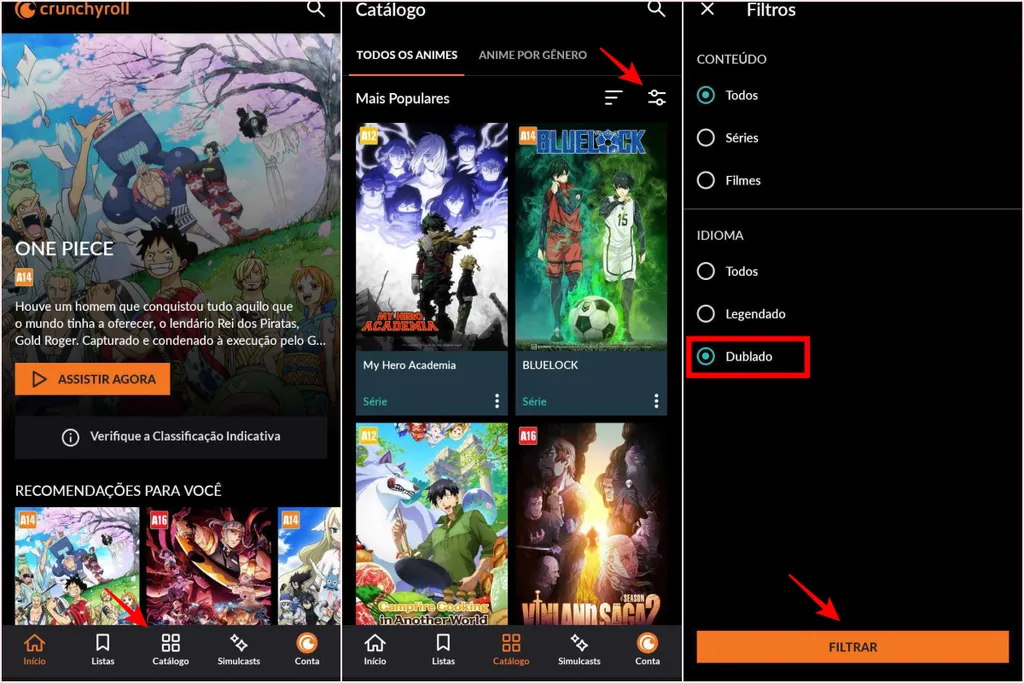Tap the ONE PIECE title text
This screenshot has height=683, width=1024.
pyautogui.click(x=64, y=249)
